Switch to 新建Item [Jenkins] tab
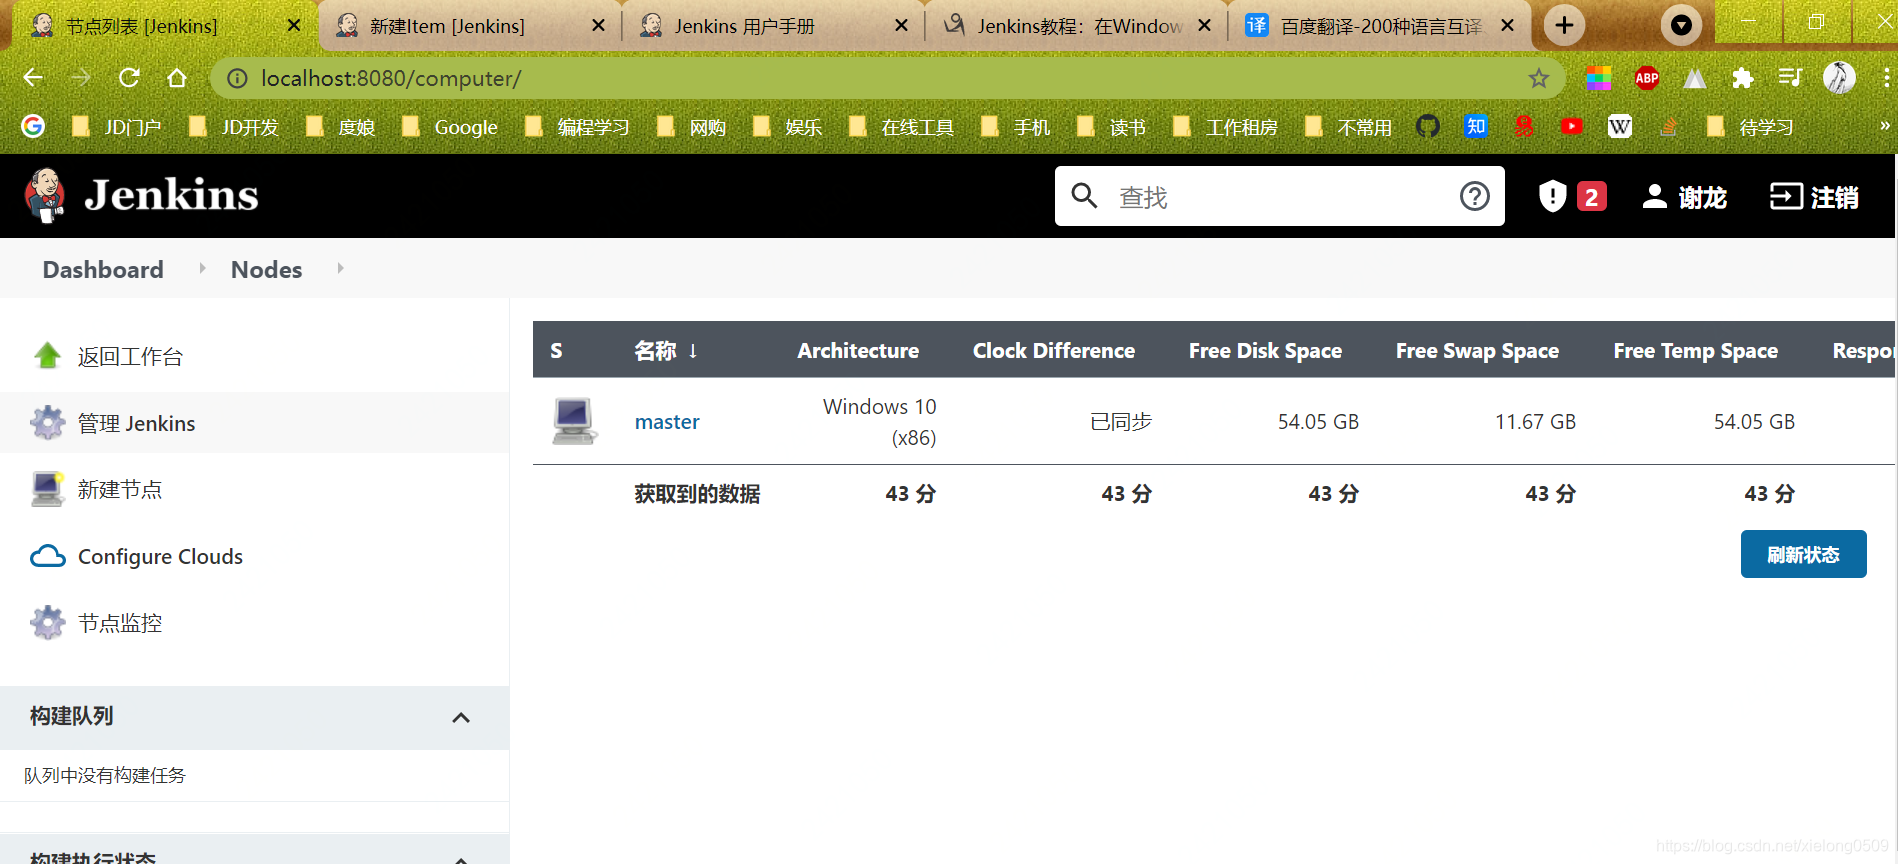 470,26
